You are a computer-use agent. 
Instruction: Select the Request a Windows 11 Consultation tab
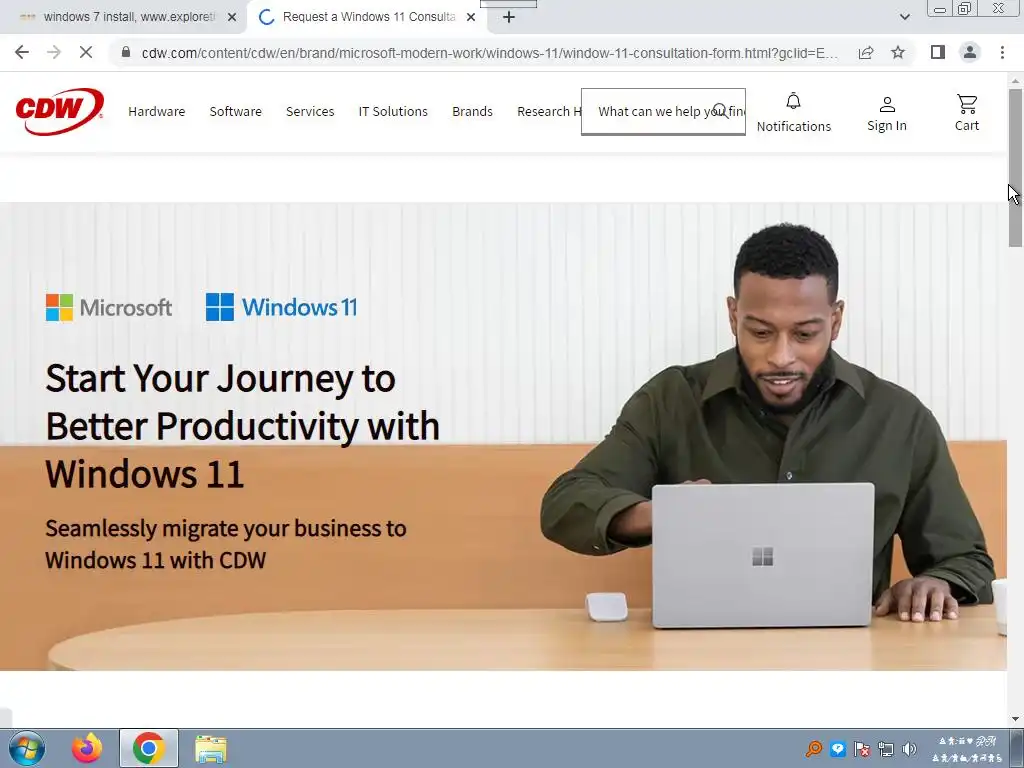(367, 17)
